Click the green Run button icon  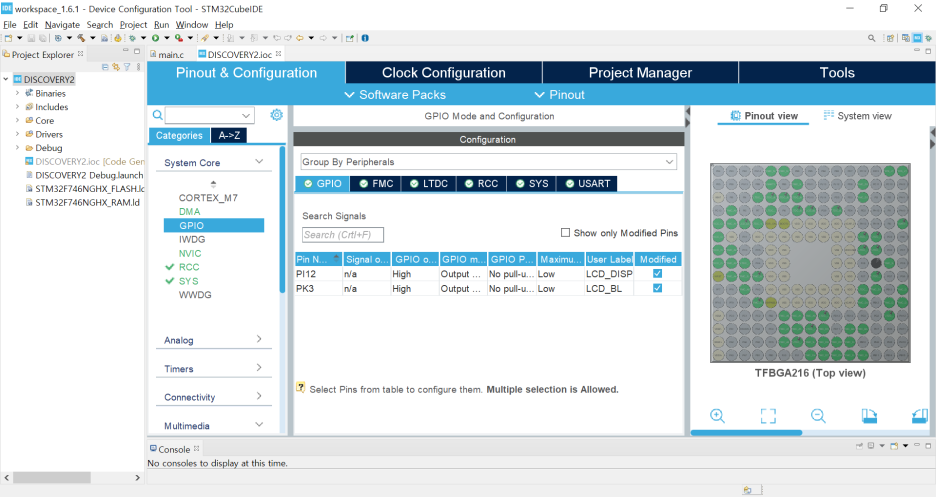point(155,38)
